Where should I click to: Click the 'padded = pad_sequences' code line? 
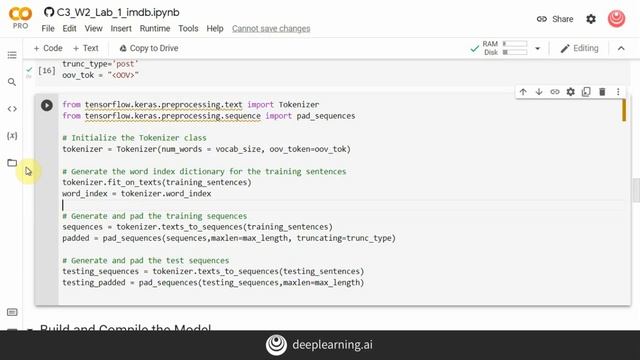229,238
